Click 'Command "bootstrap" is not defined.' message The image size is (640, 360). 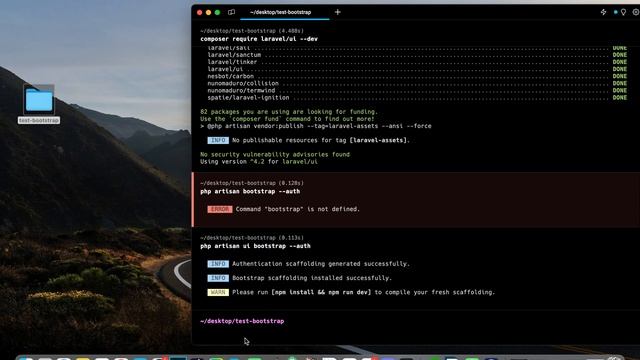click(298, 209)
